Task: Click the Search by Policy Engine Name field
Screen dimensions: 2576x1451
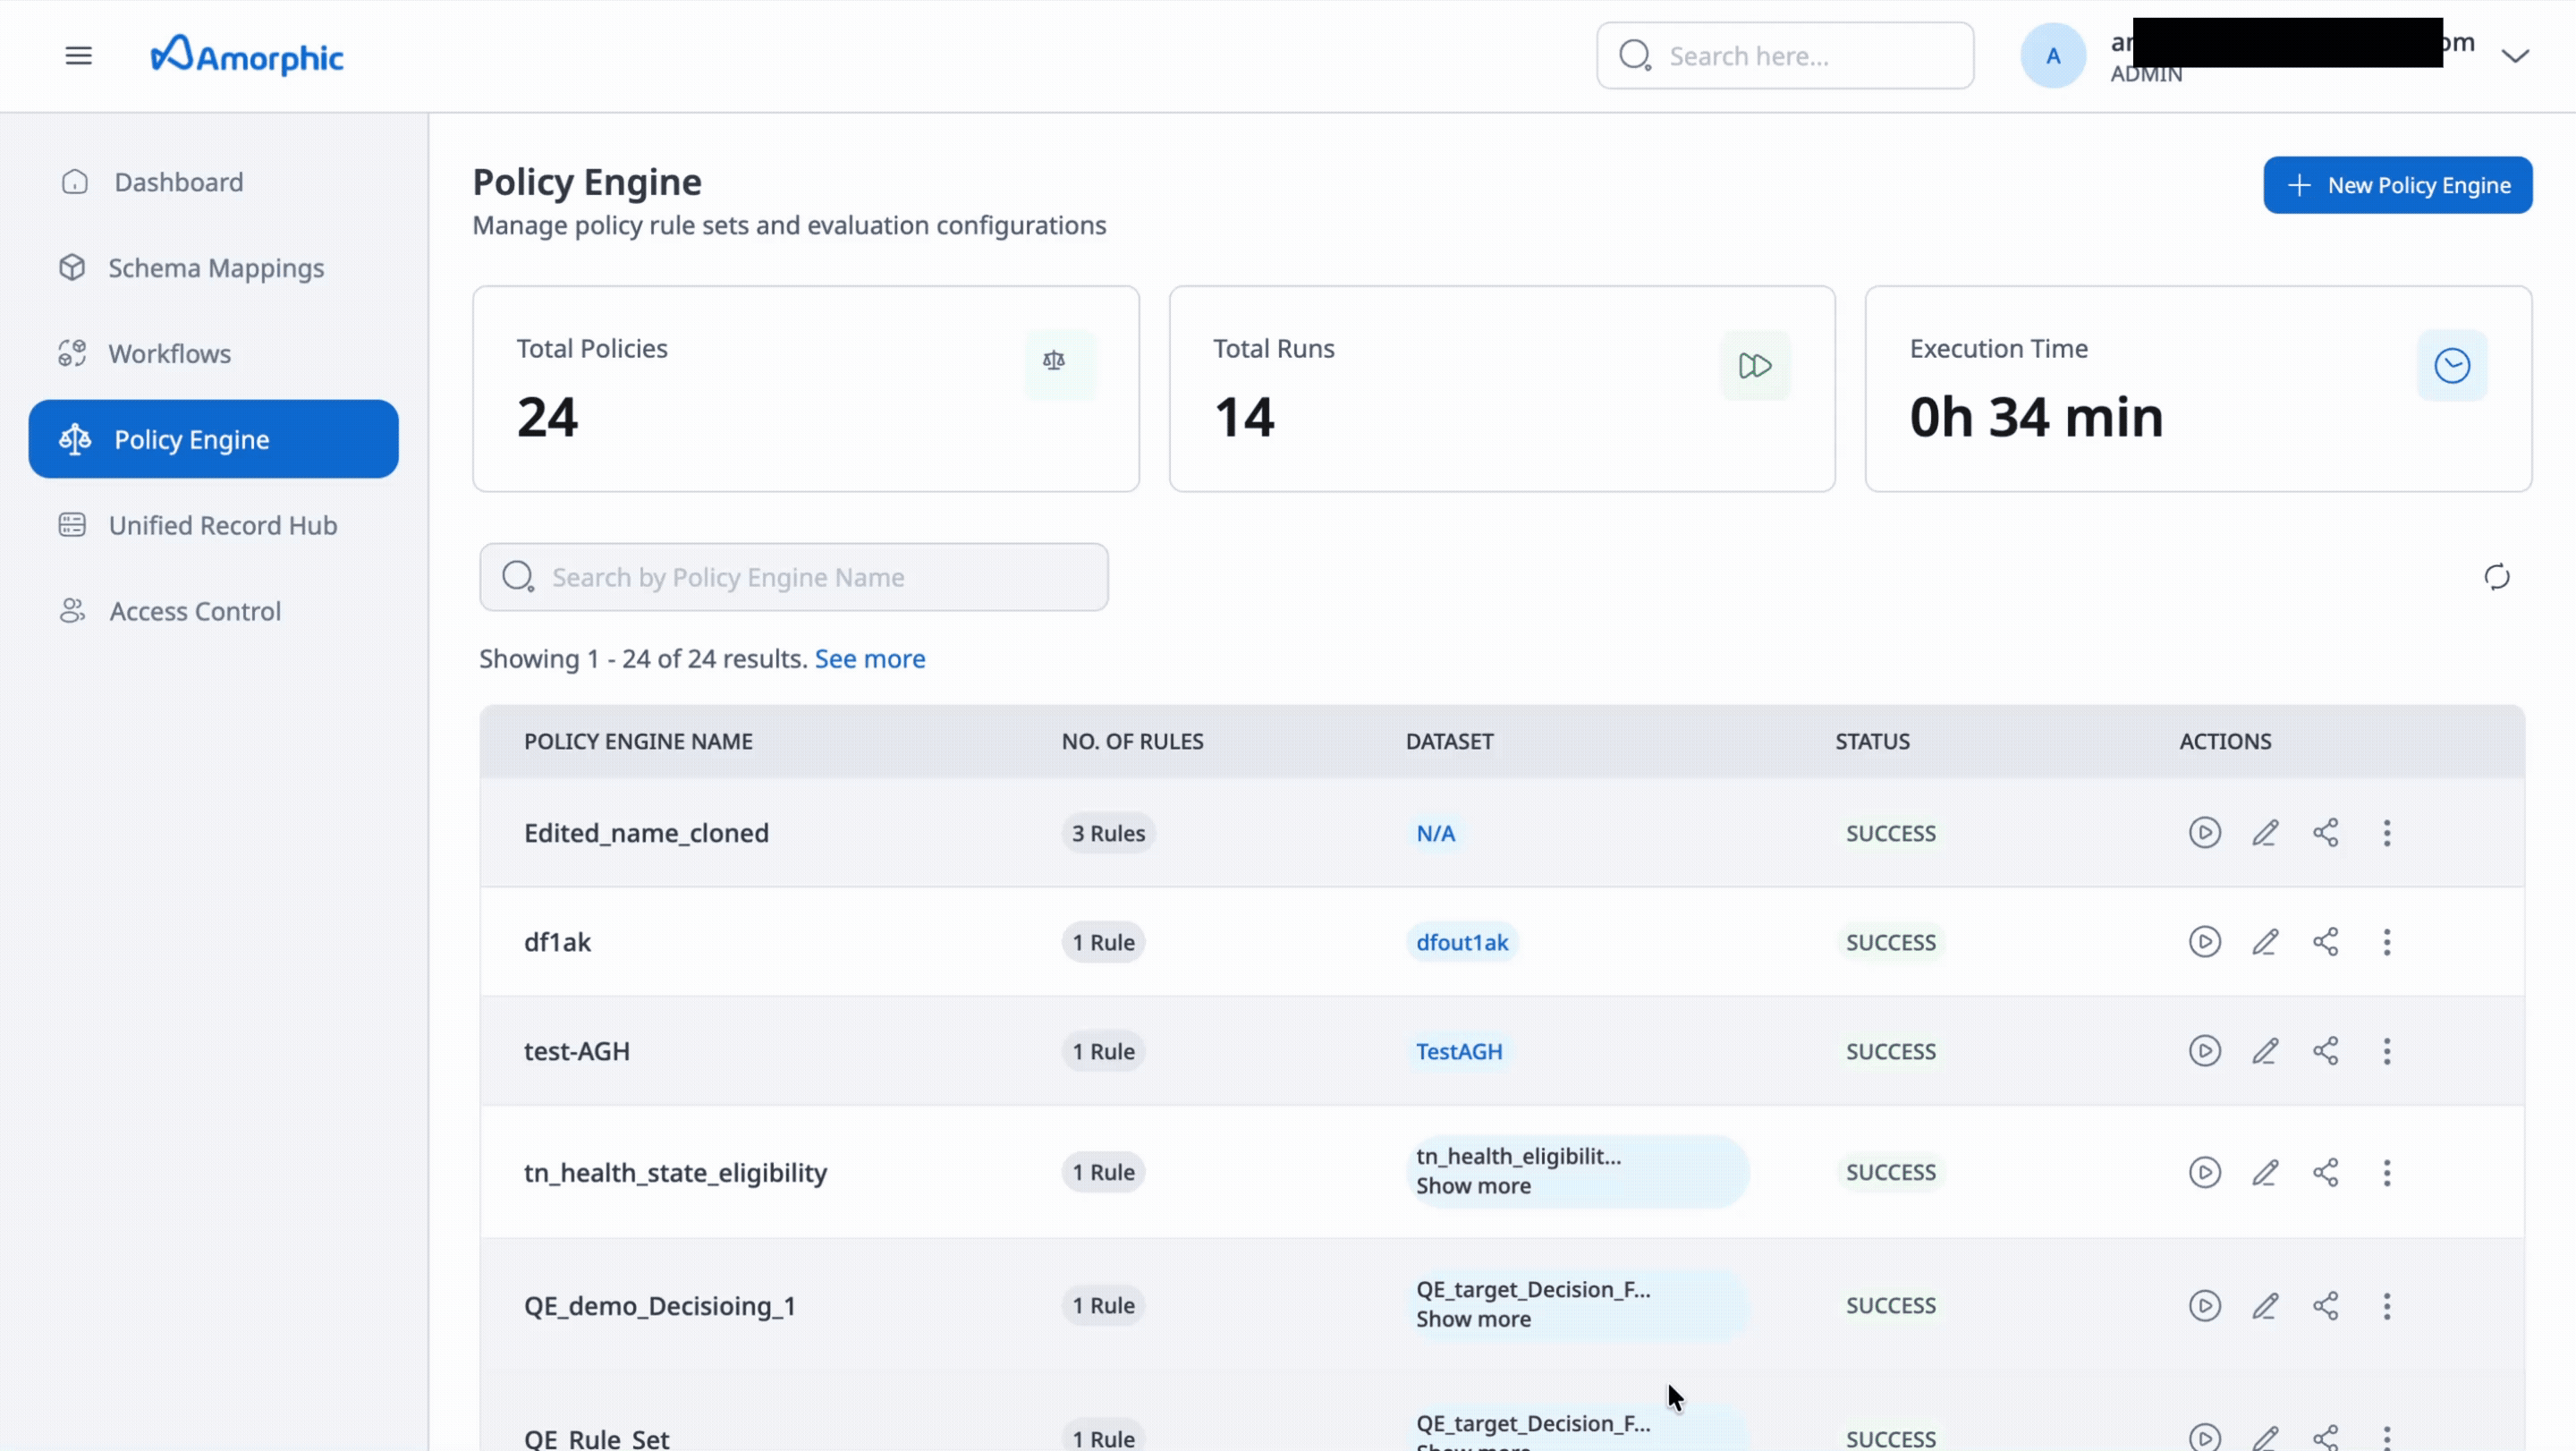Action: pyautogui.click(x=793, y=577)
